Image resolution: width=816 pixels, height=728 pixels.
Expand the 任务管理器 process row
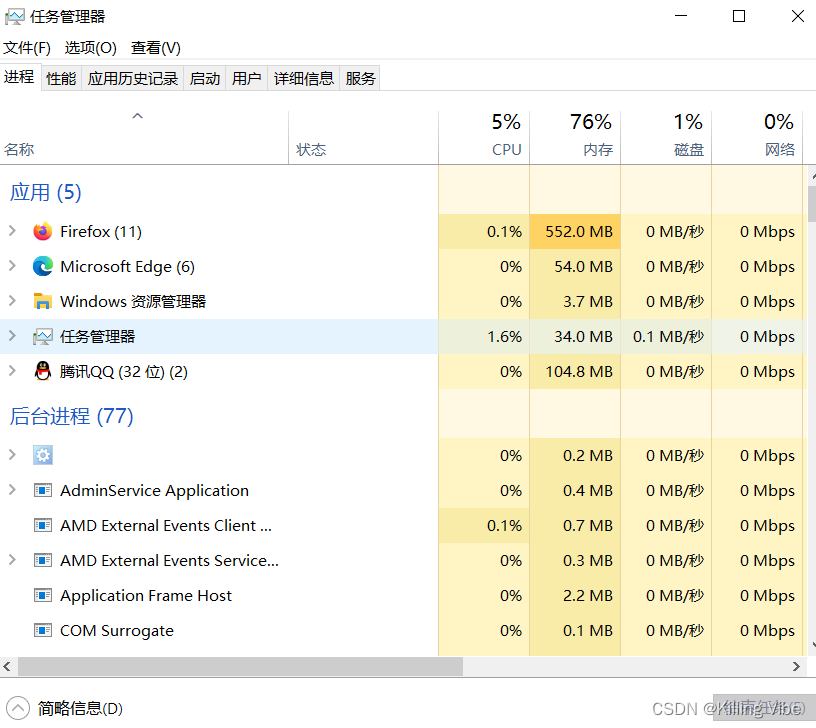[12, 336]
